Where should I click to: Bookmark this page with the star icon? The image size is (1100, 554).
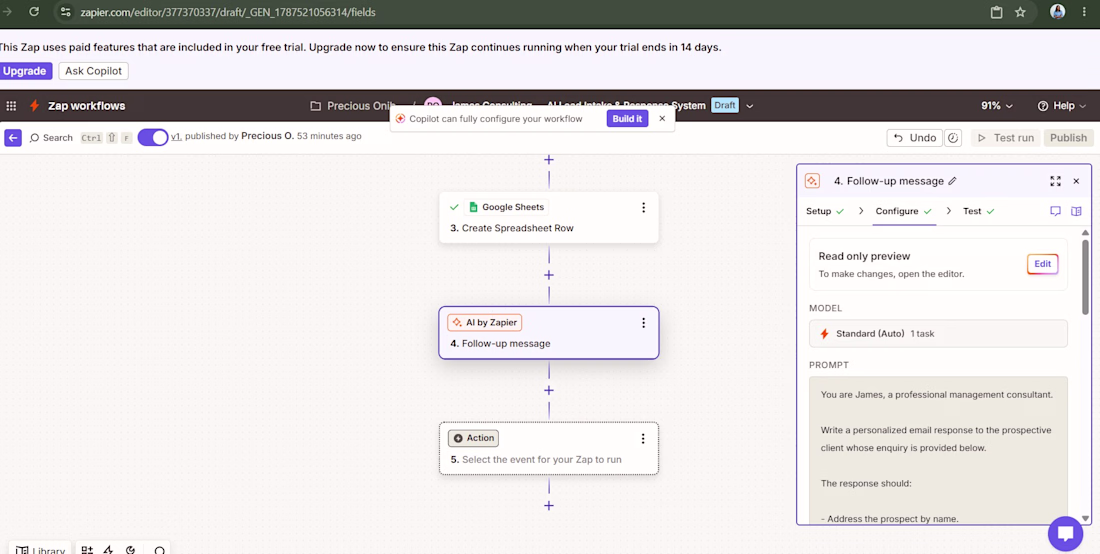pyautogui.click(x=1020, y=12)
